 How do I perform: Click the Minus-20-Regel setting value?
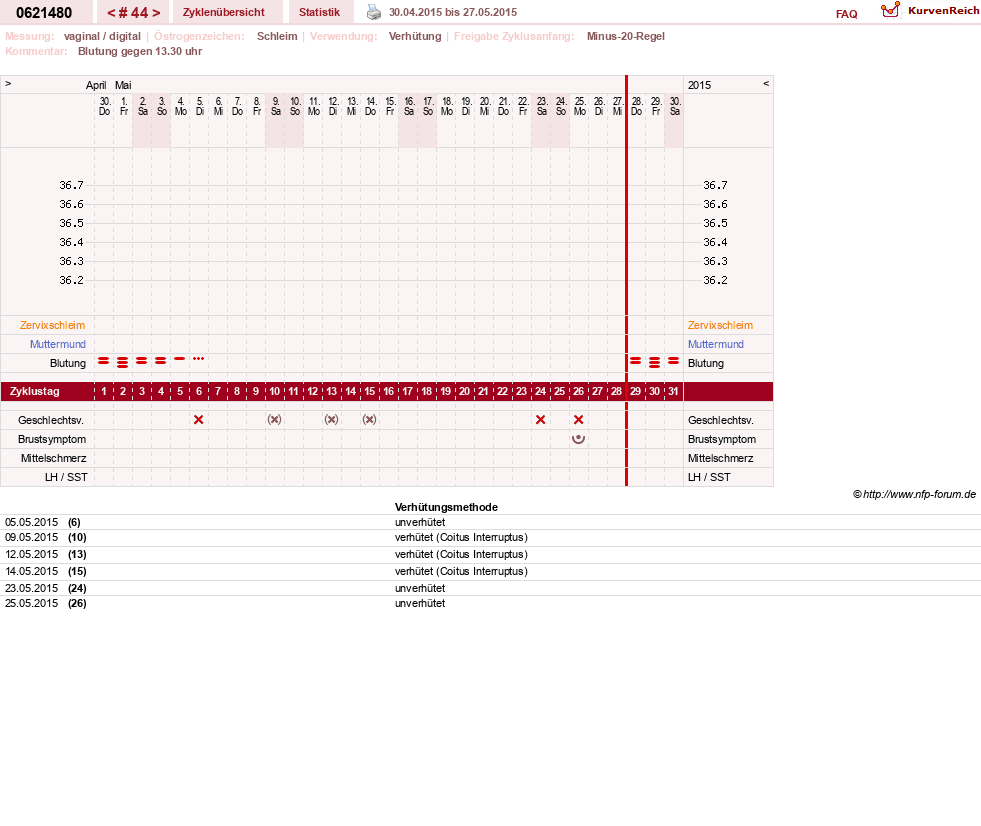[x=626, y=36]
